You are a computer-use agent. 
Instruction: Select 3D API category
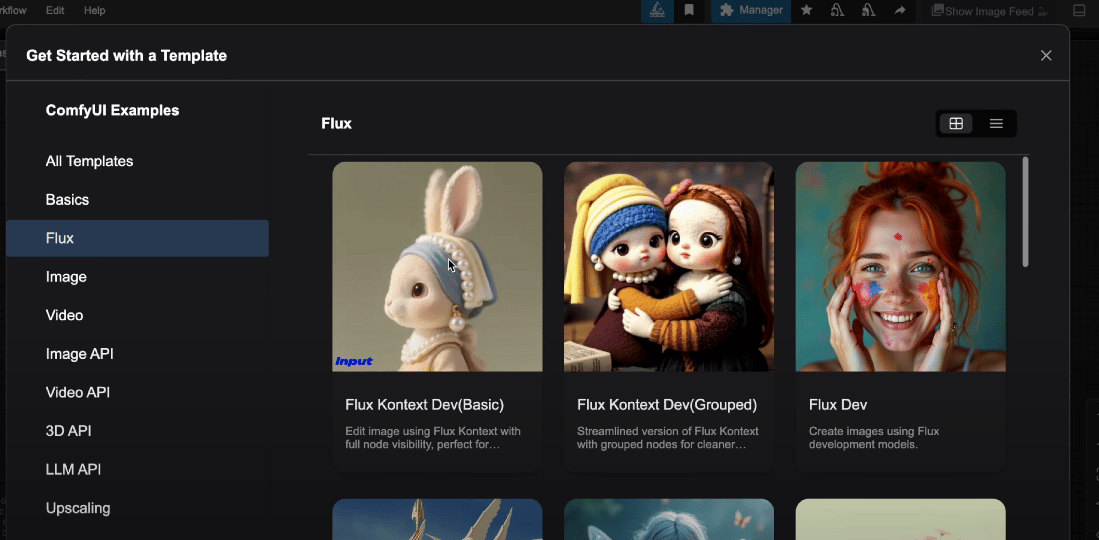[137, 431]
